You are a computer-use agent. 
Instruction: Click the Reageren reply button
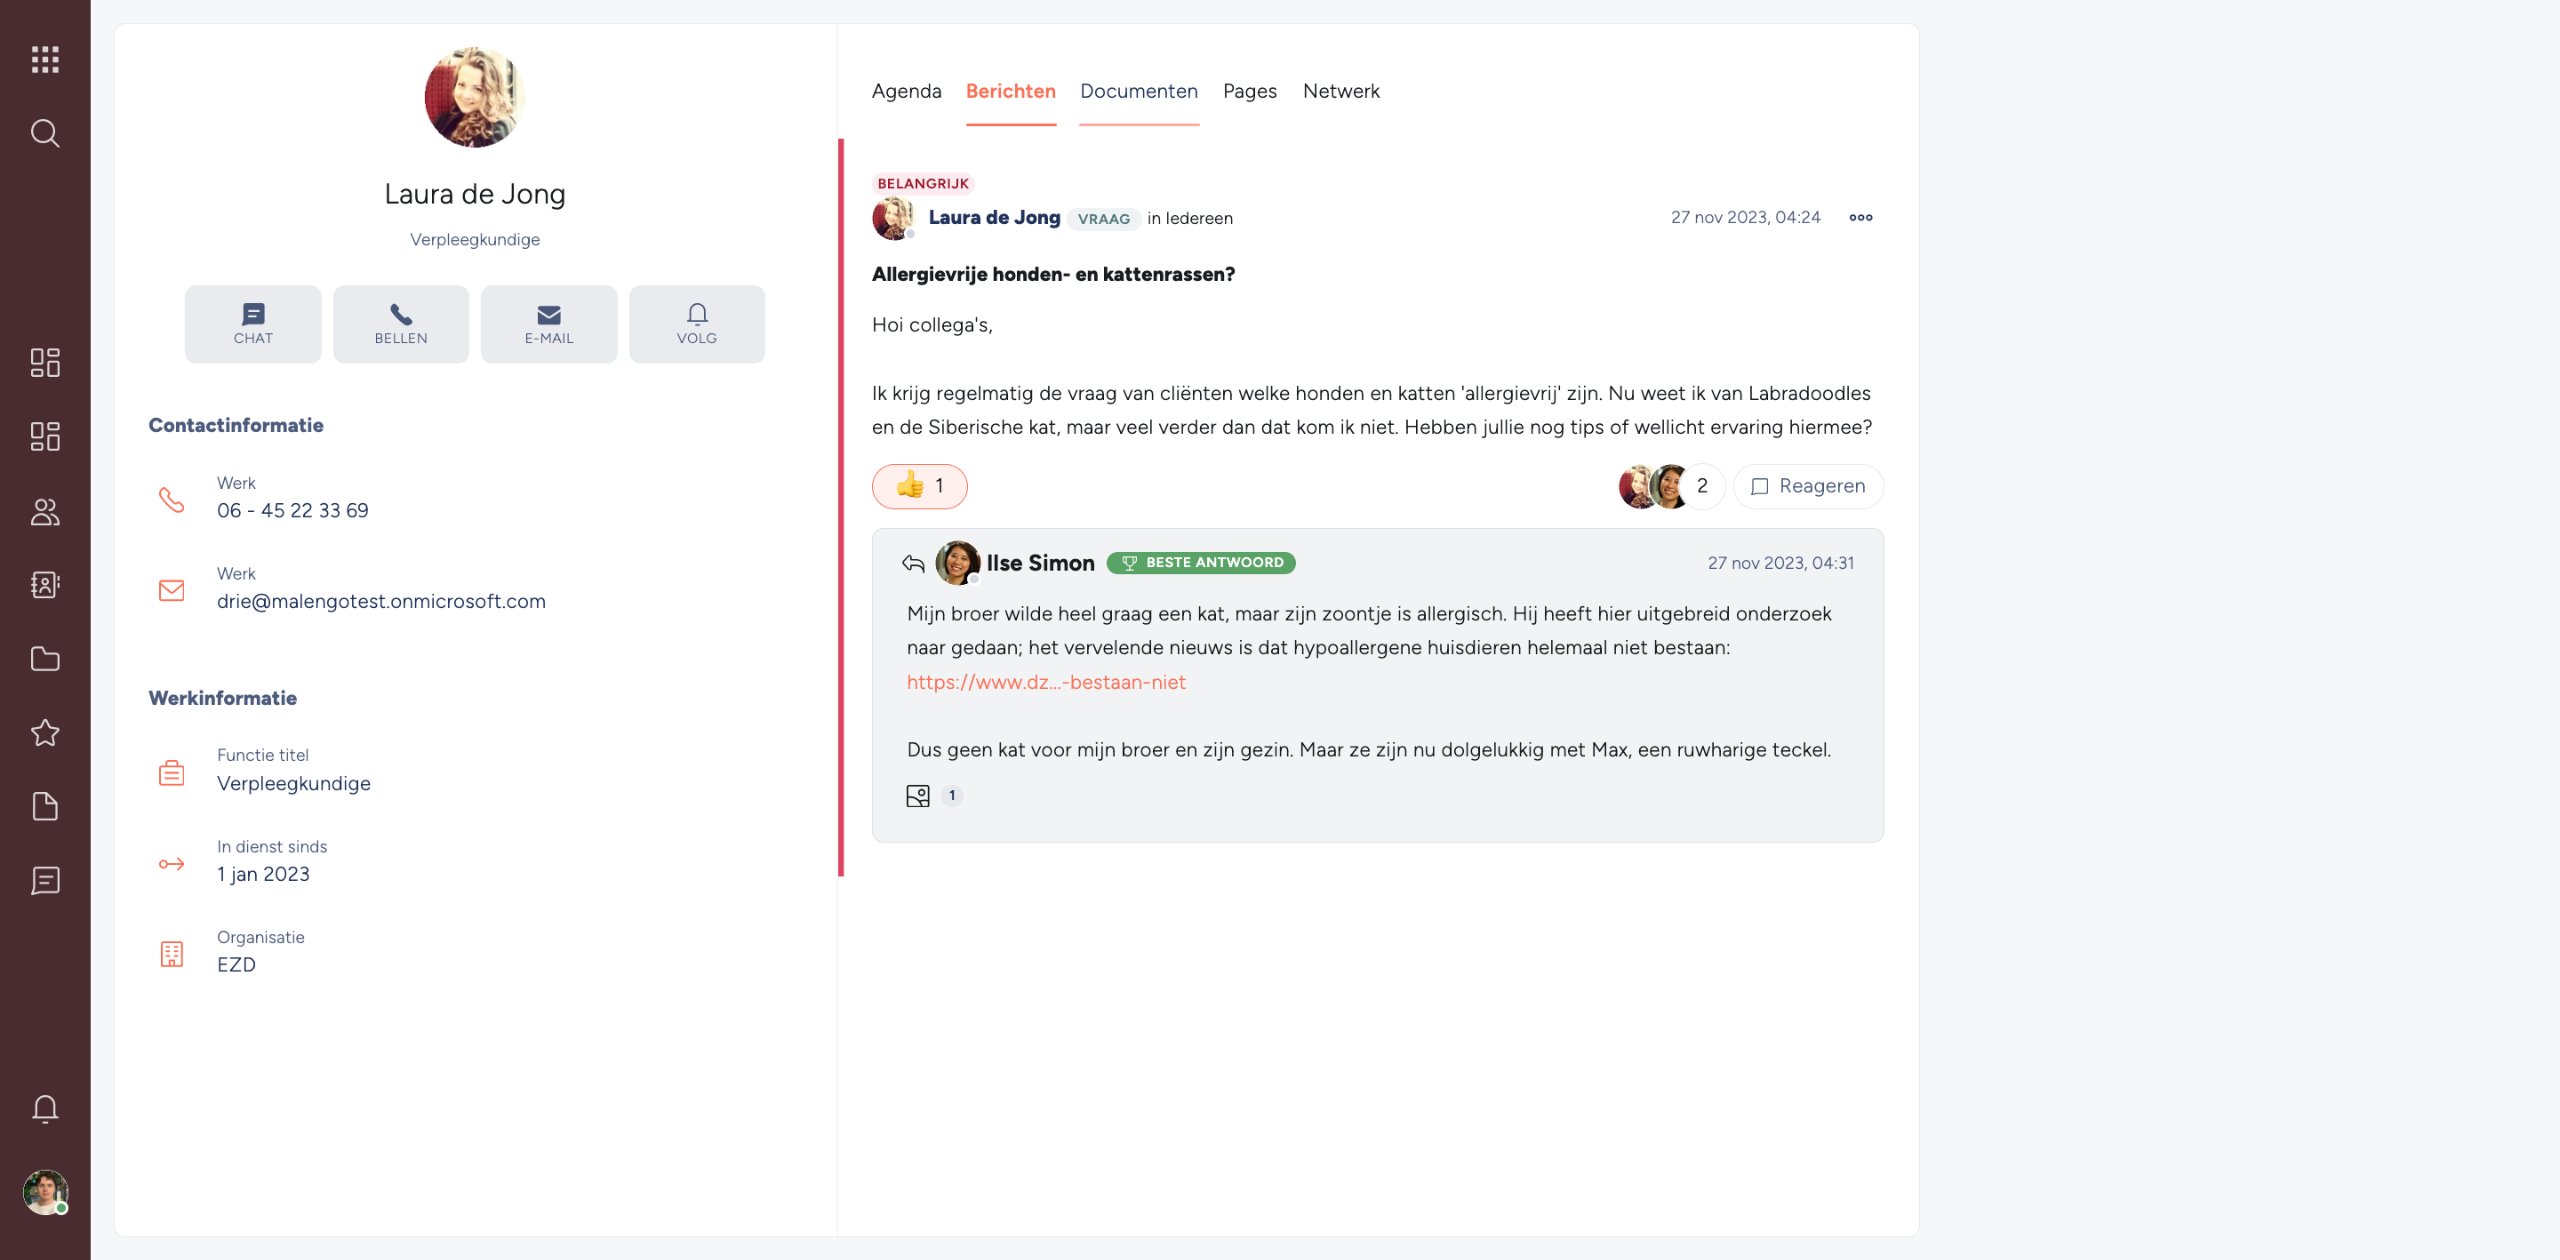click(x=1809, y=486)
